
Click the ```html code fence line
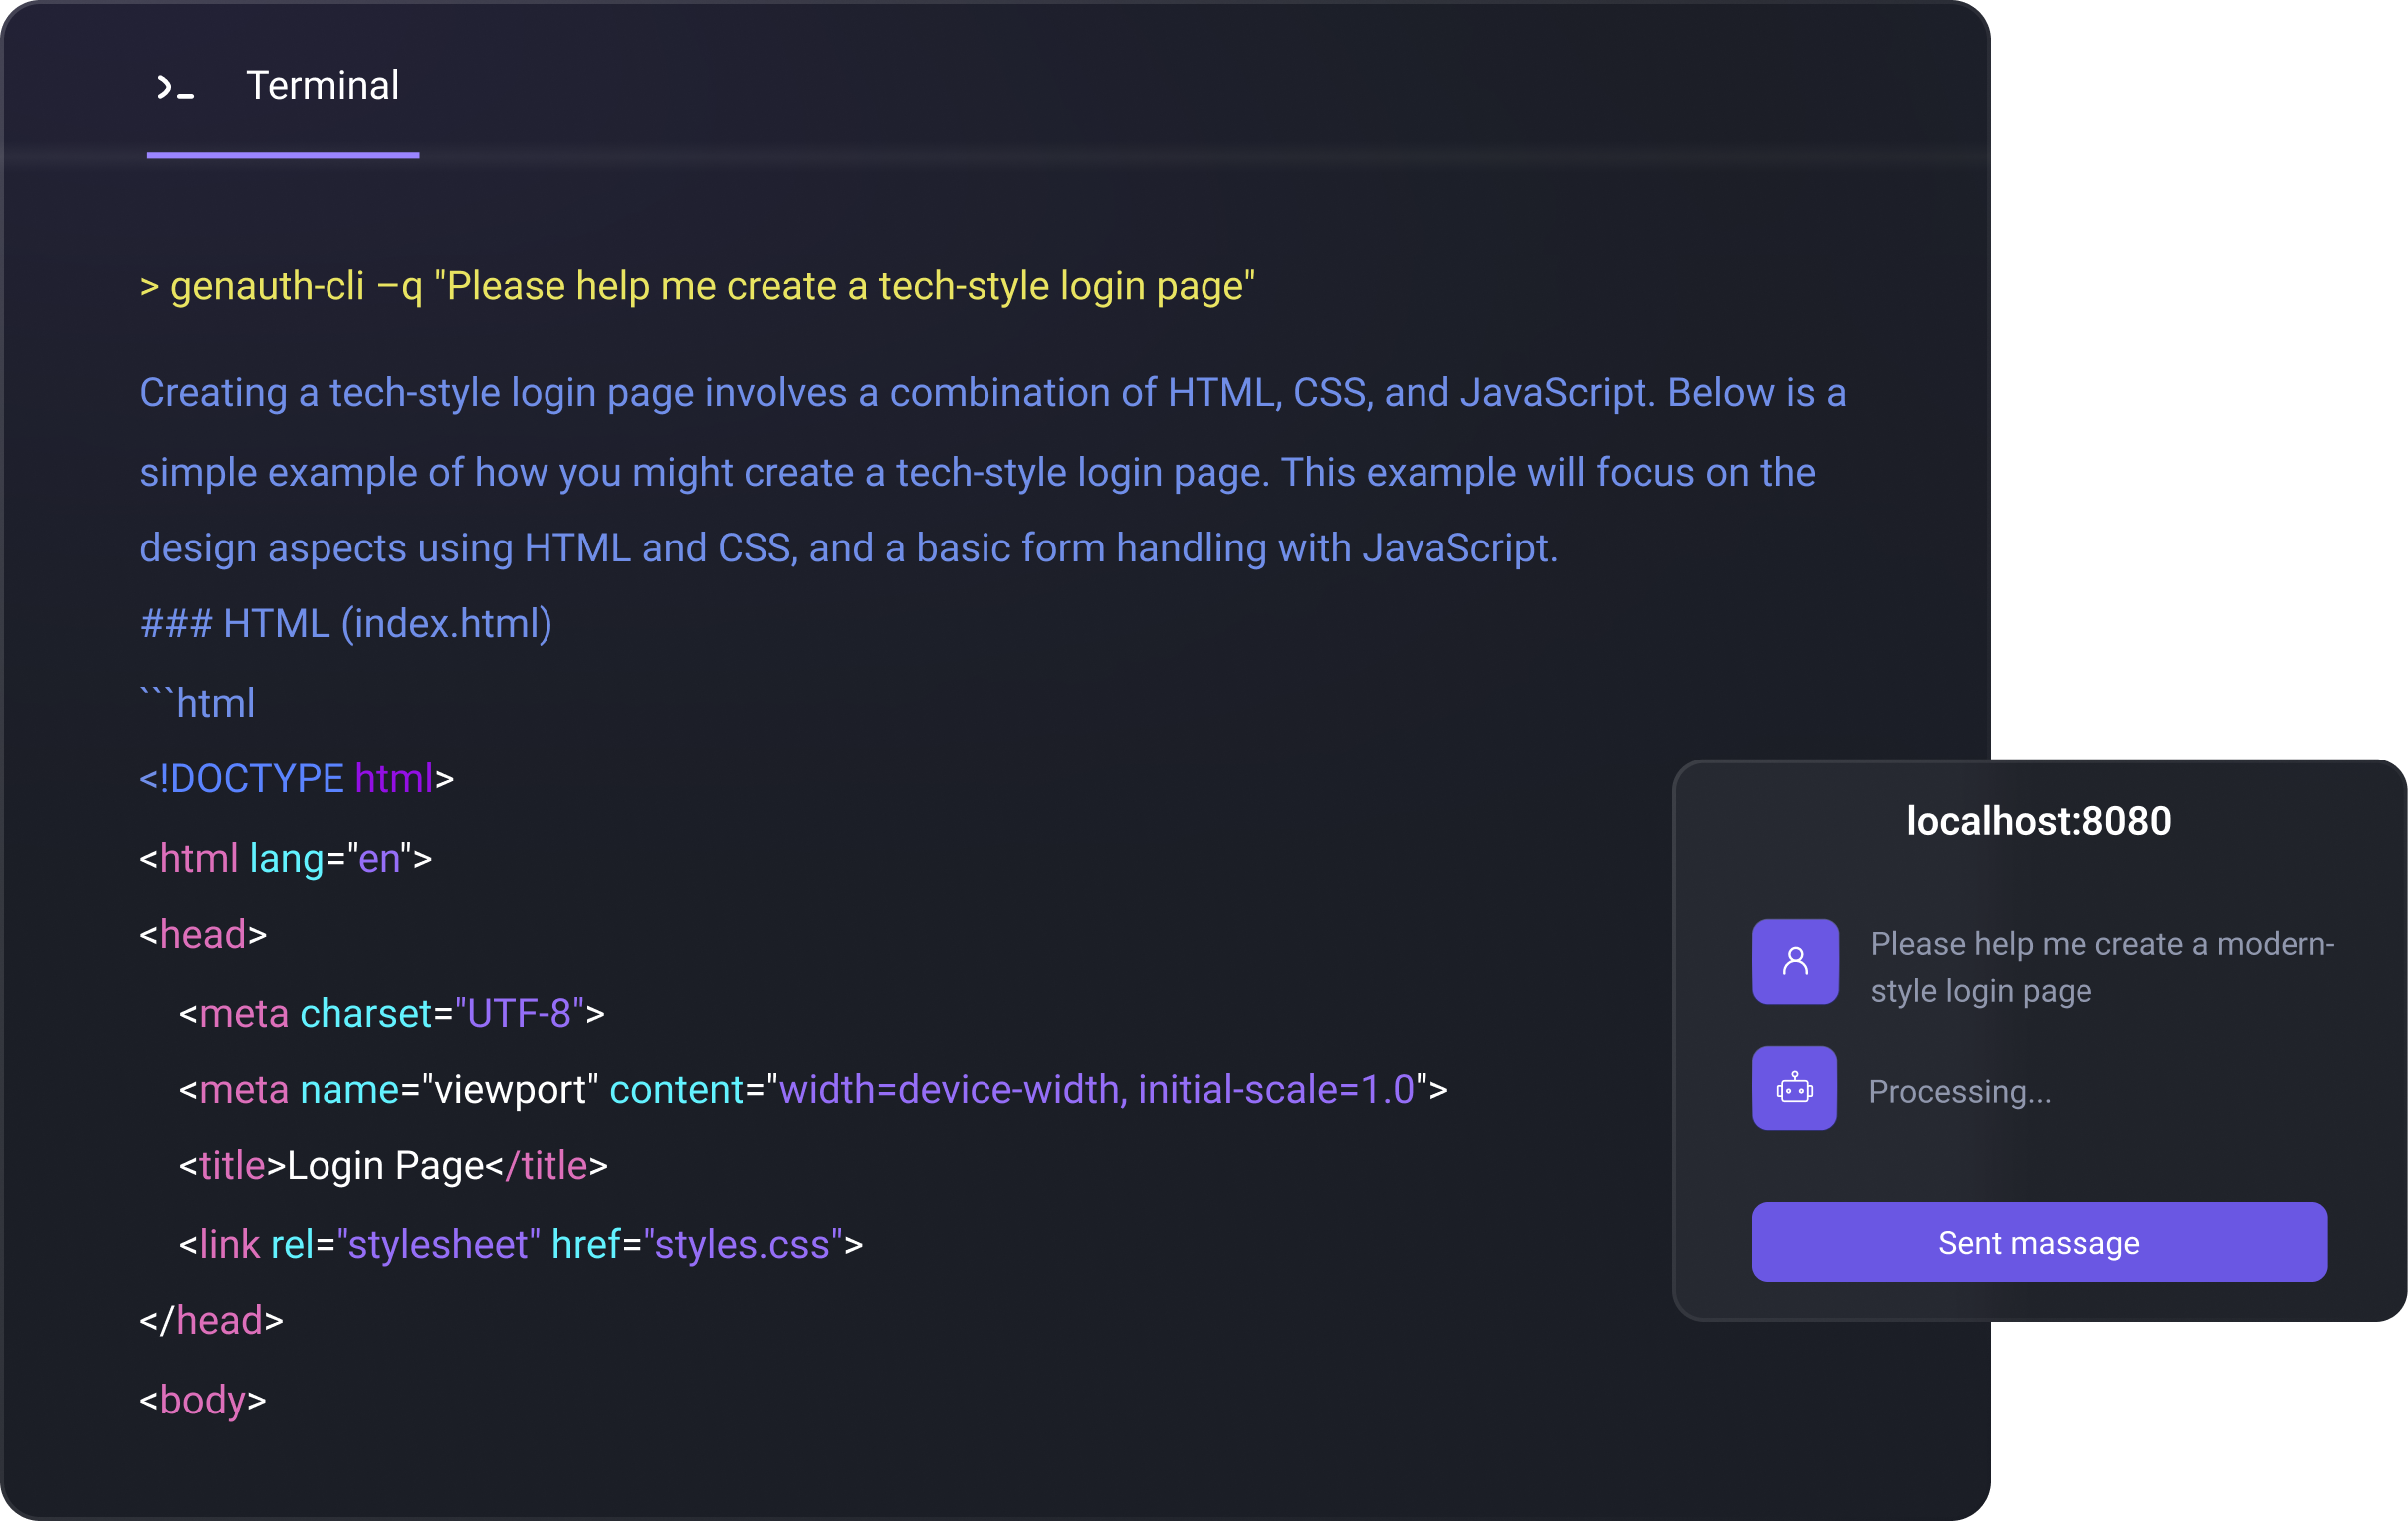pyautogui.click(x=197, y=703)
